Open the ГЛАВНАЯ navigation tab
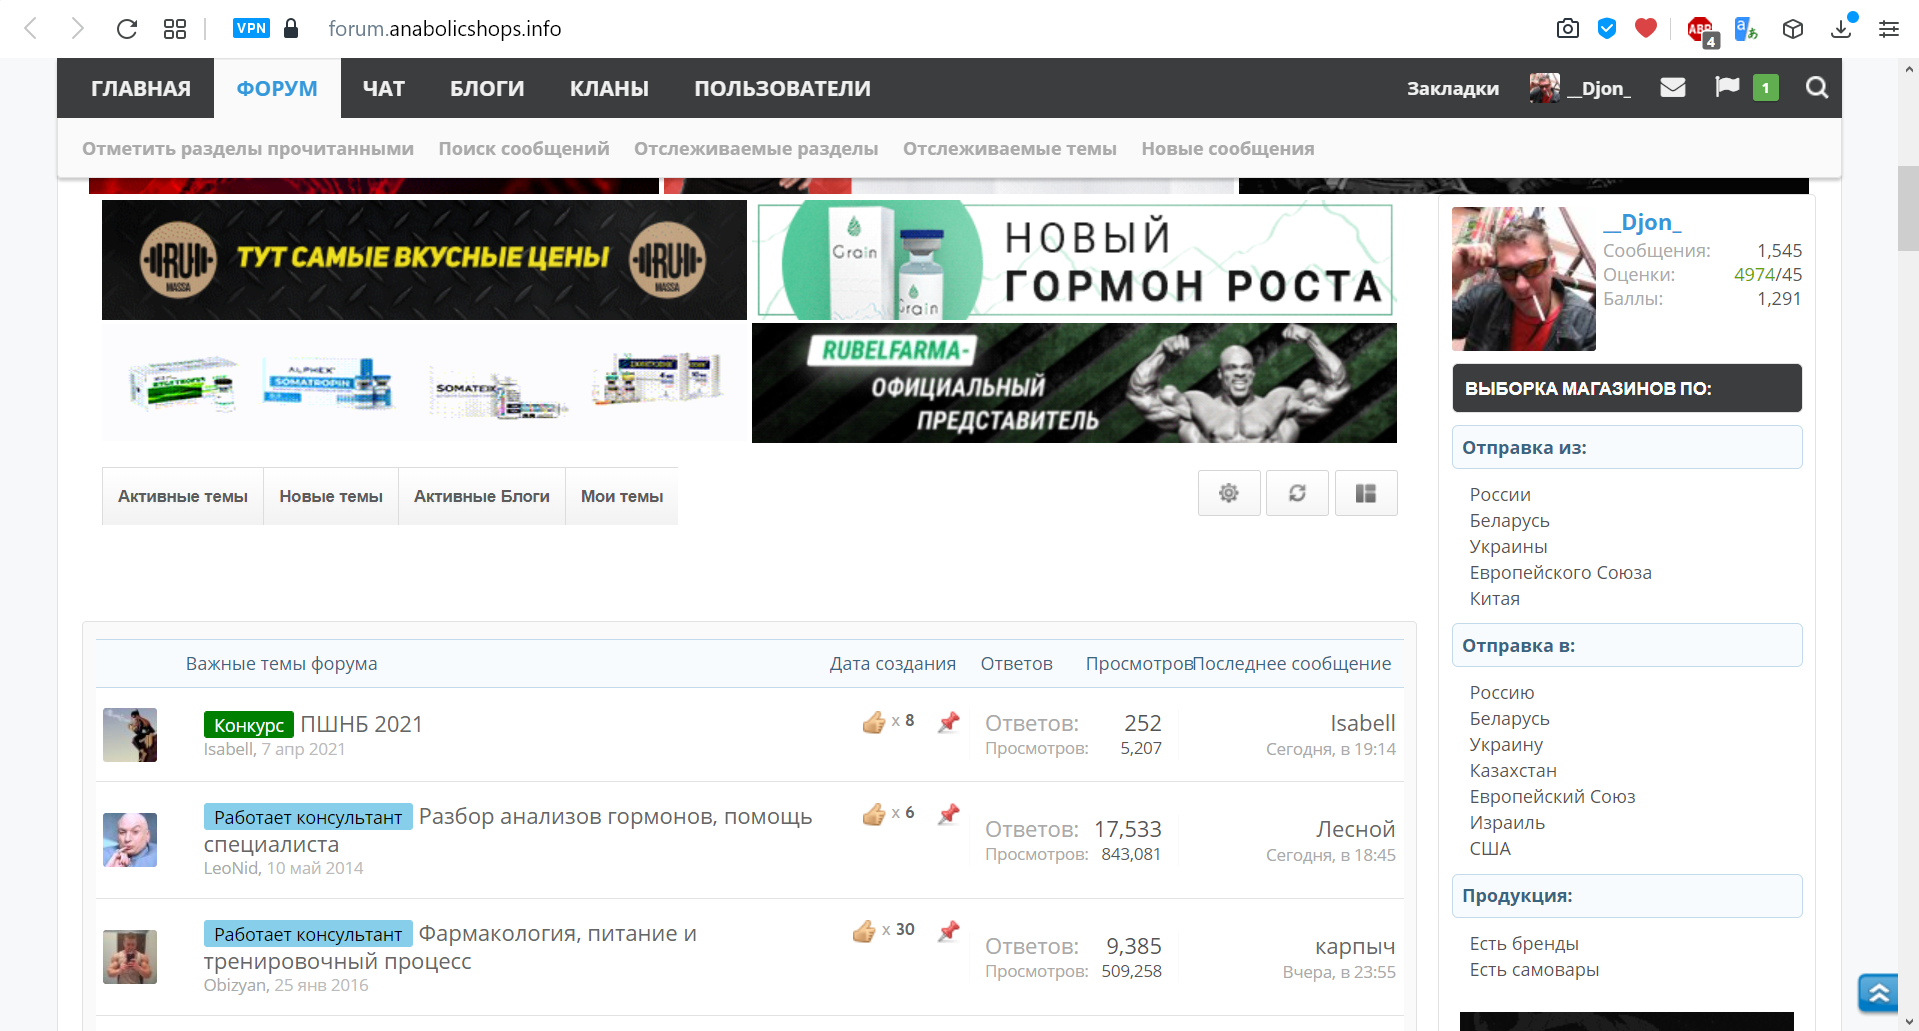This screenshot has height=1031, width=1919. click(x=141, y=88)
